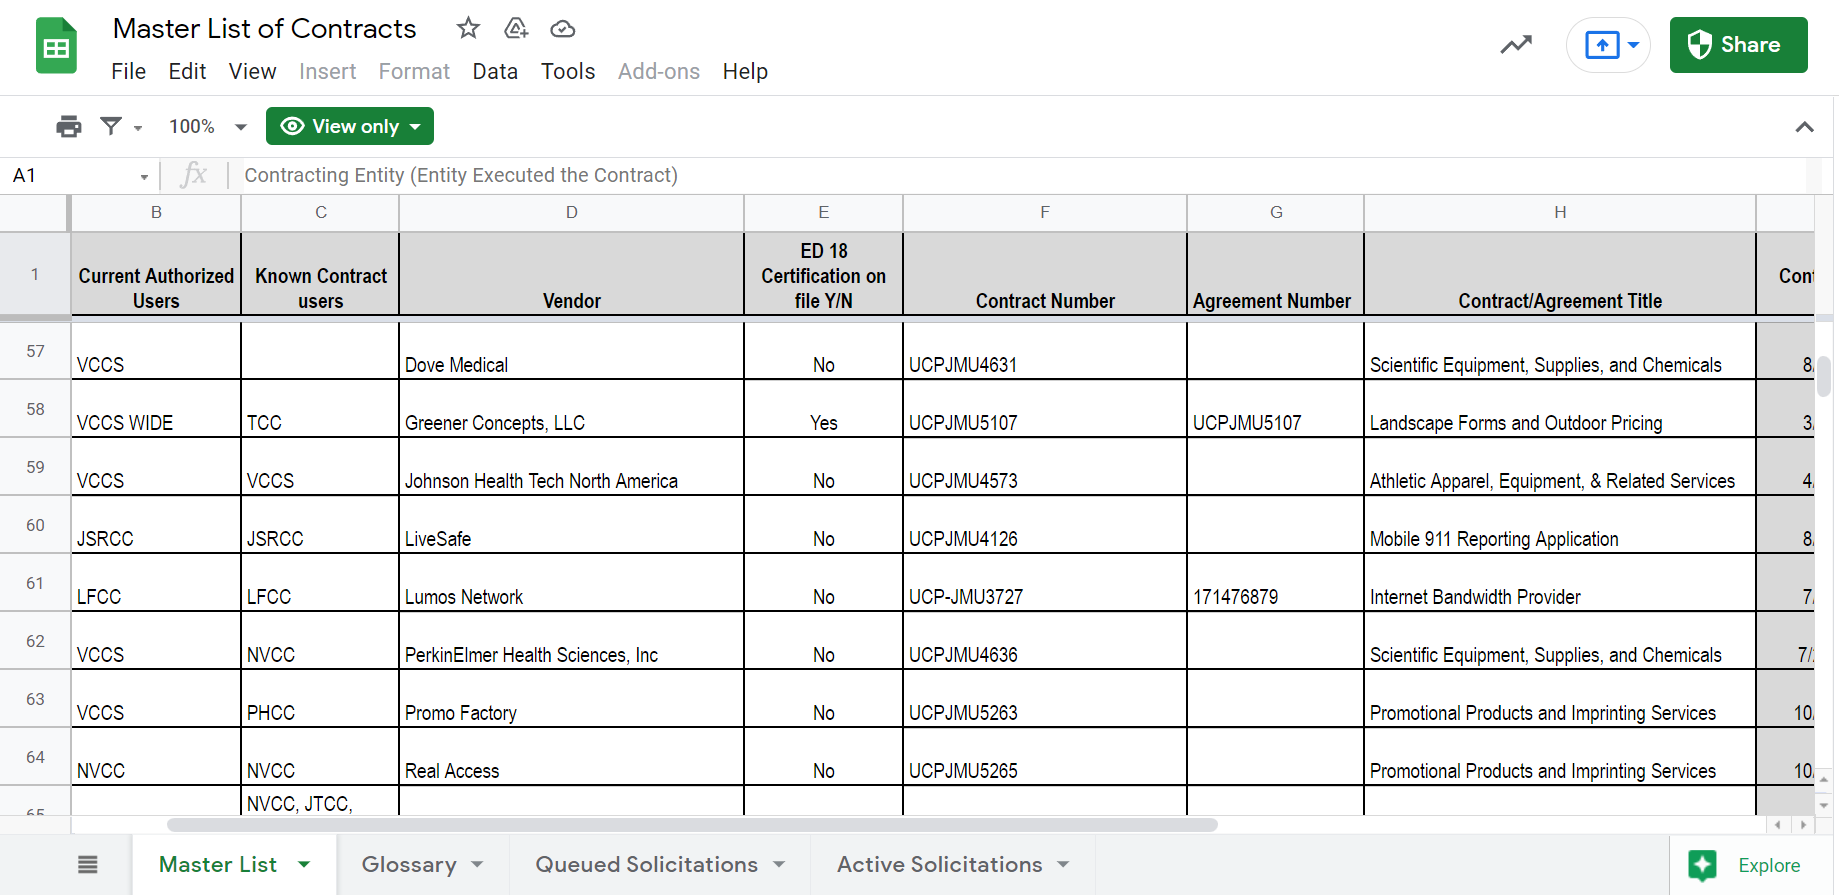
Task: Click the document title Master List of Contracts
Action: tap(264, 28)
